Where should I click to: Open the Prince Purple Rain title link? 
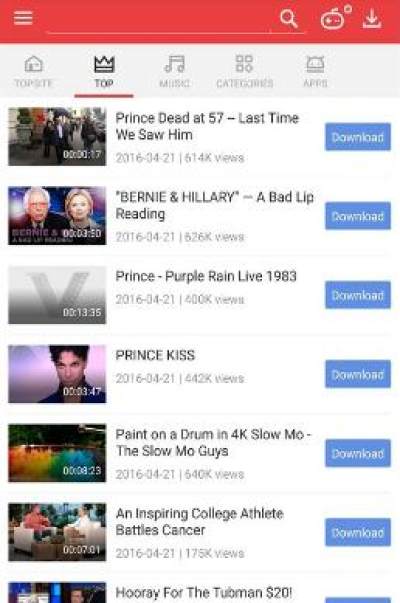click(x=206, y=276)
